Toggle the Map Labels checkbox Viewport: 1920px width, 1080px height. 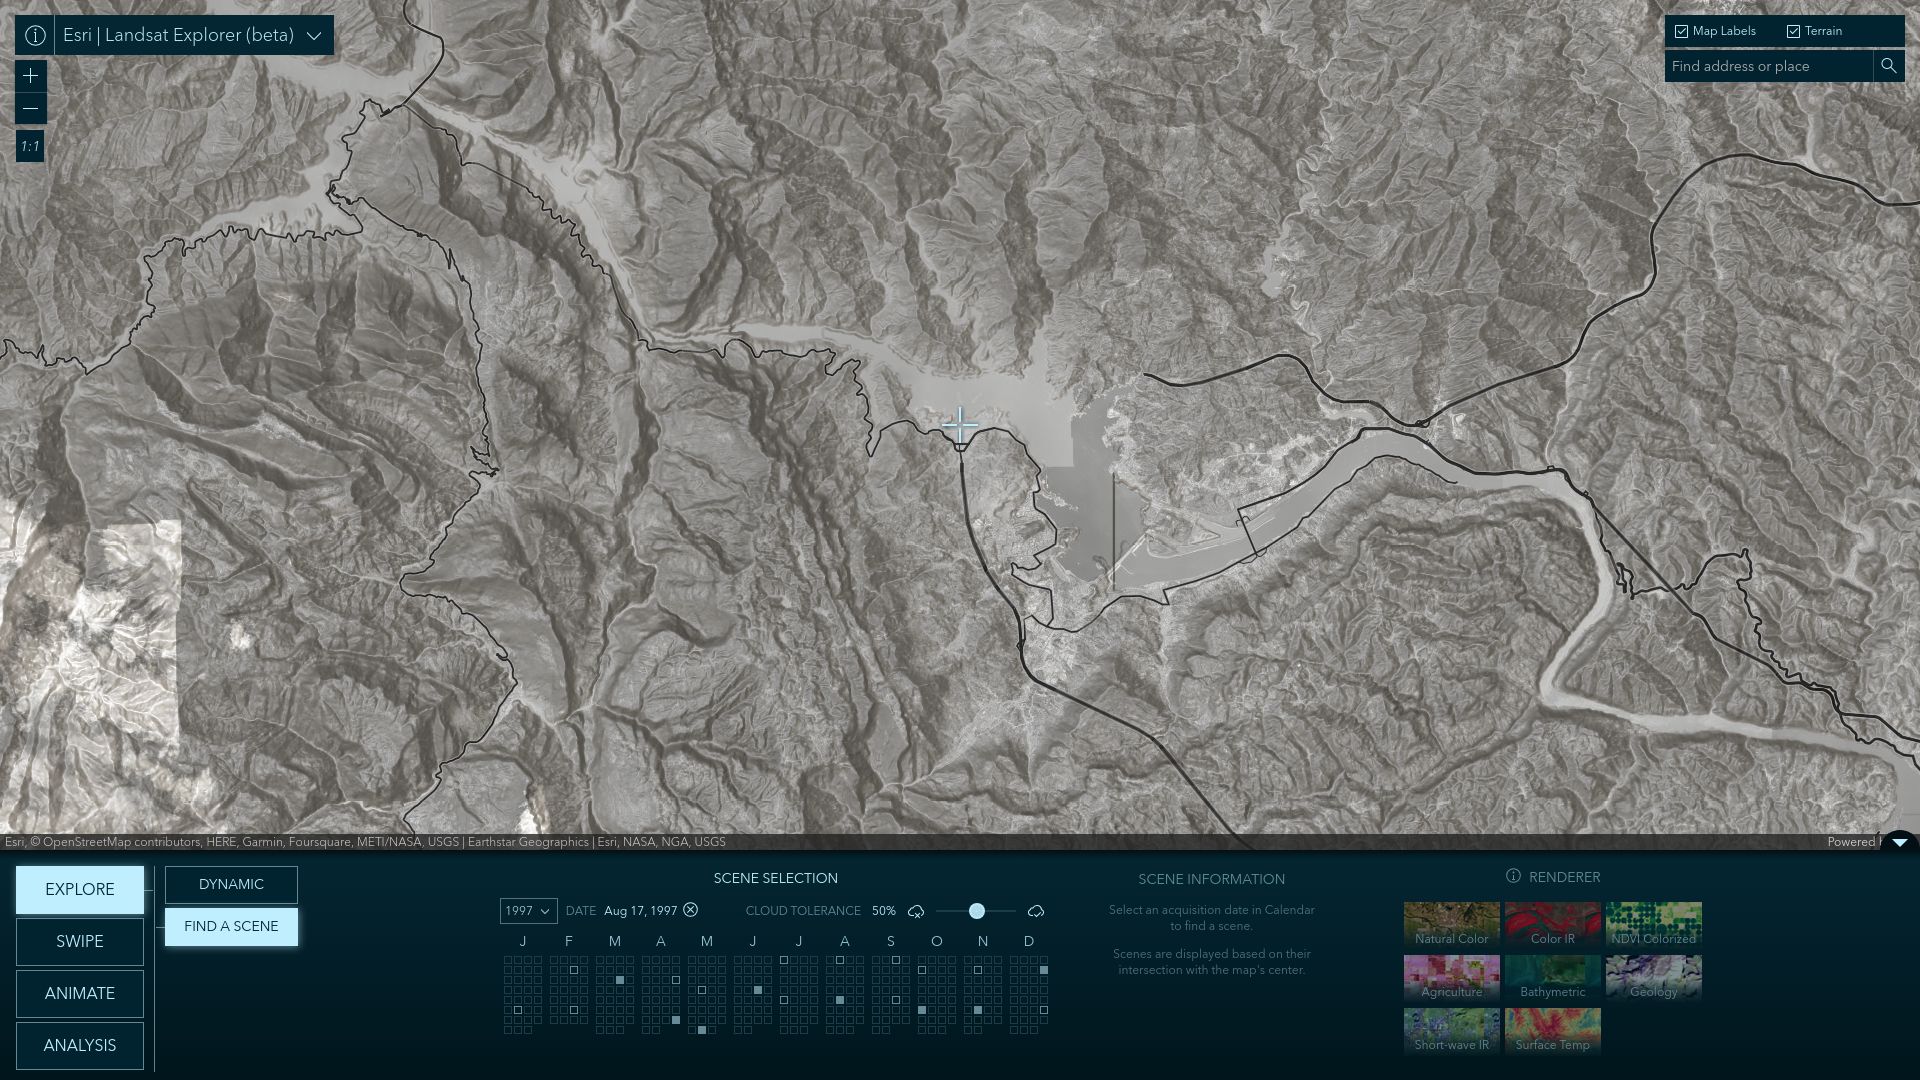tap(1681, 31)
